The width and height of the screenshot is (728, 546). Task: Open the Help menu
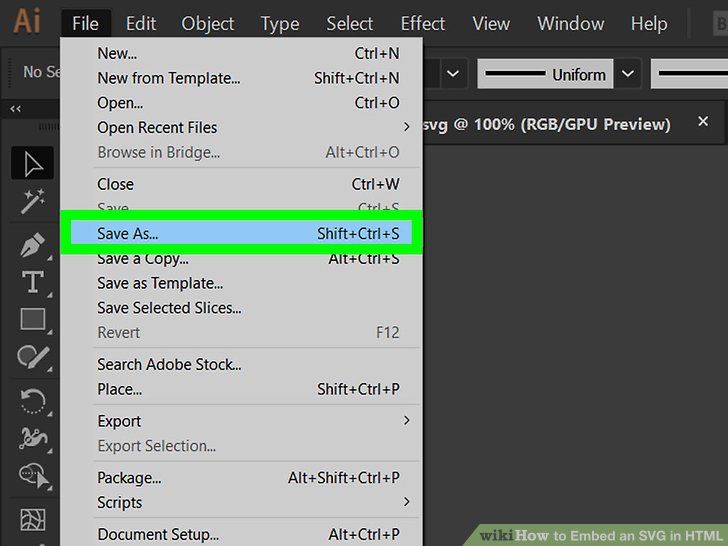point(649,23)
